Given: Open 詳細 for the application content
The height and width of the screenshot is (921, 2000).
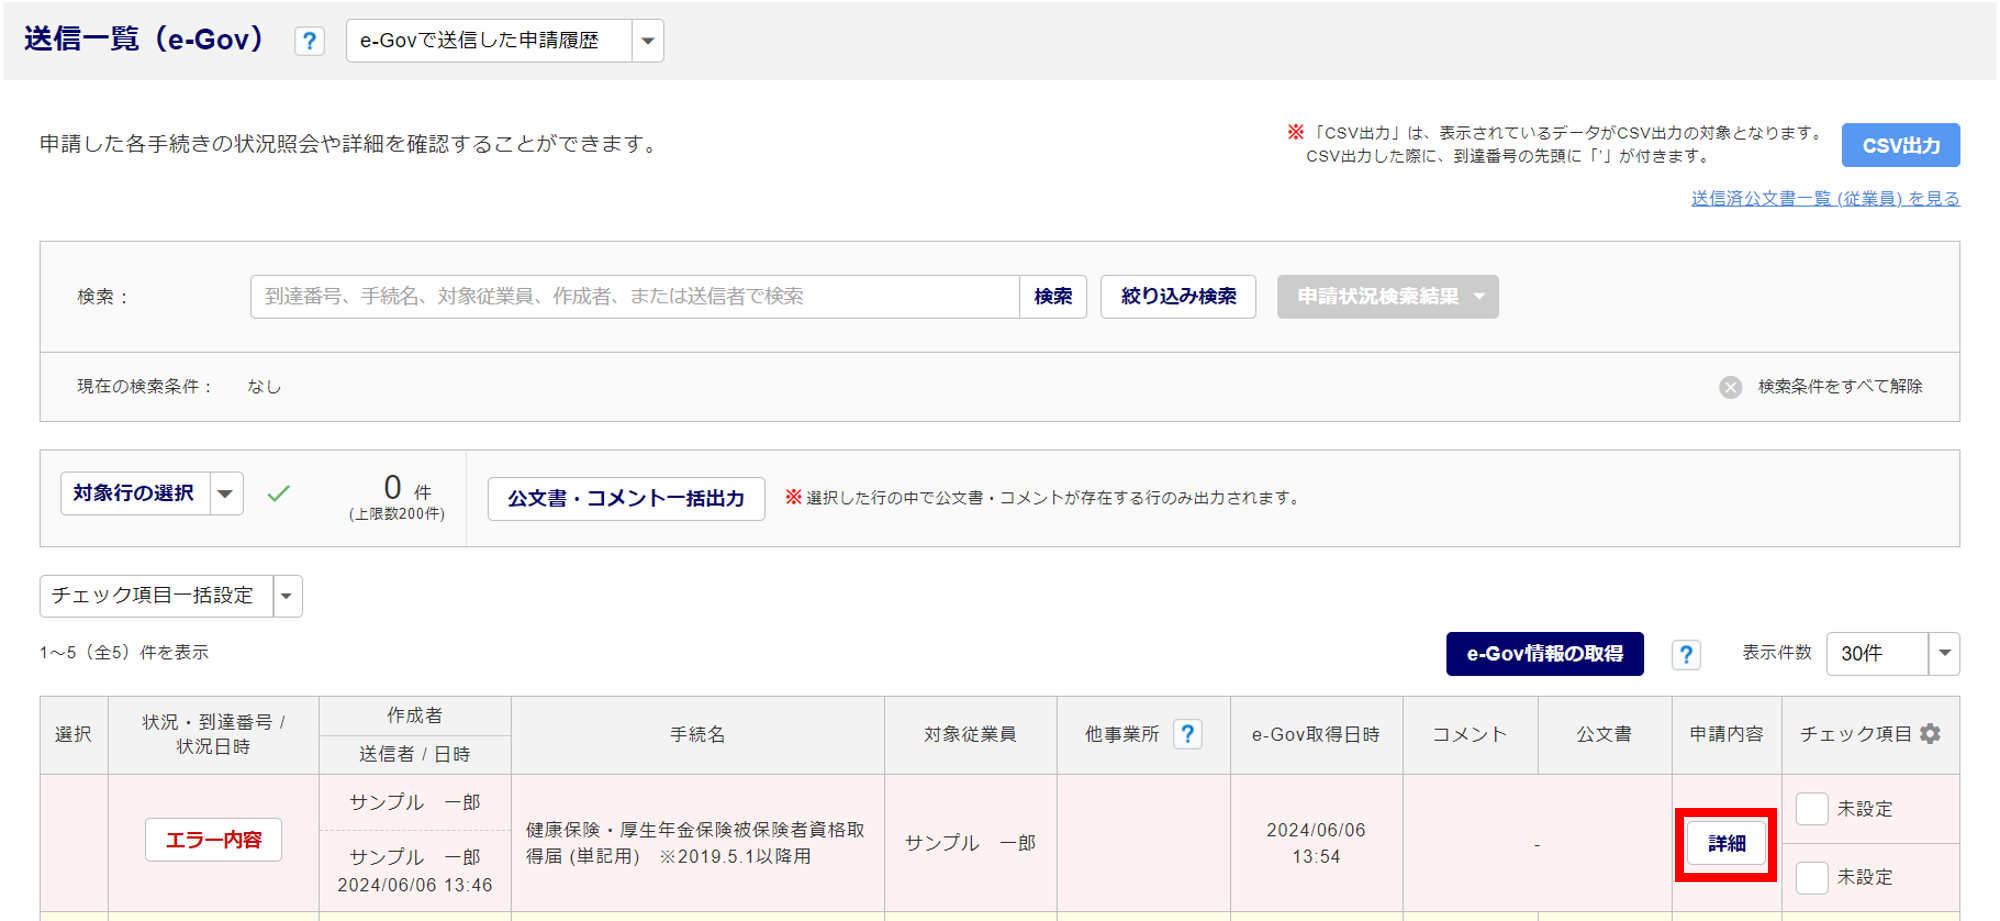Looking at the screenshot, I should pos(1726,844).
